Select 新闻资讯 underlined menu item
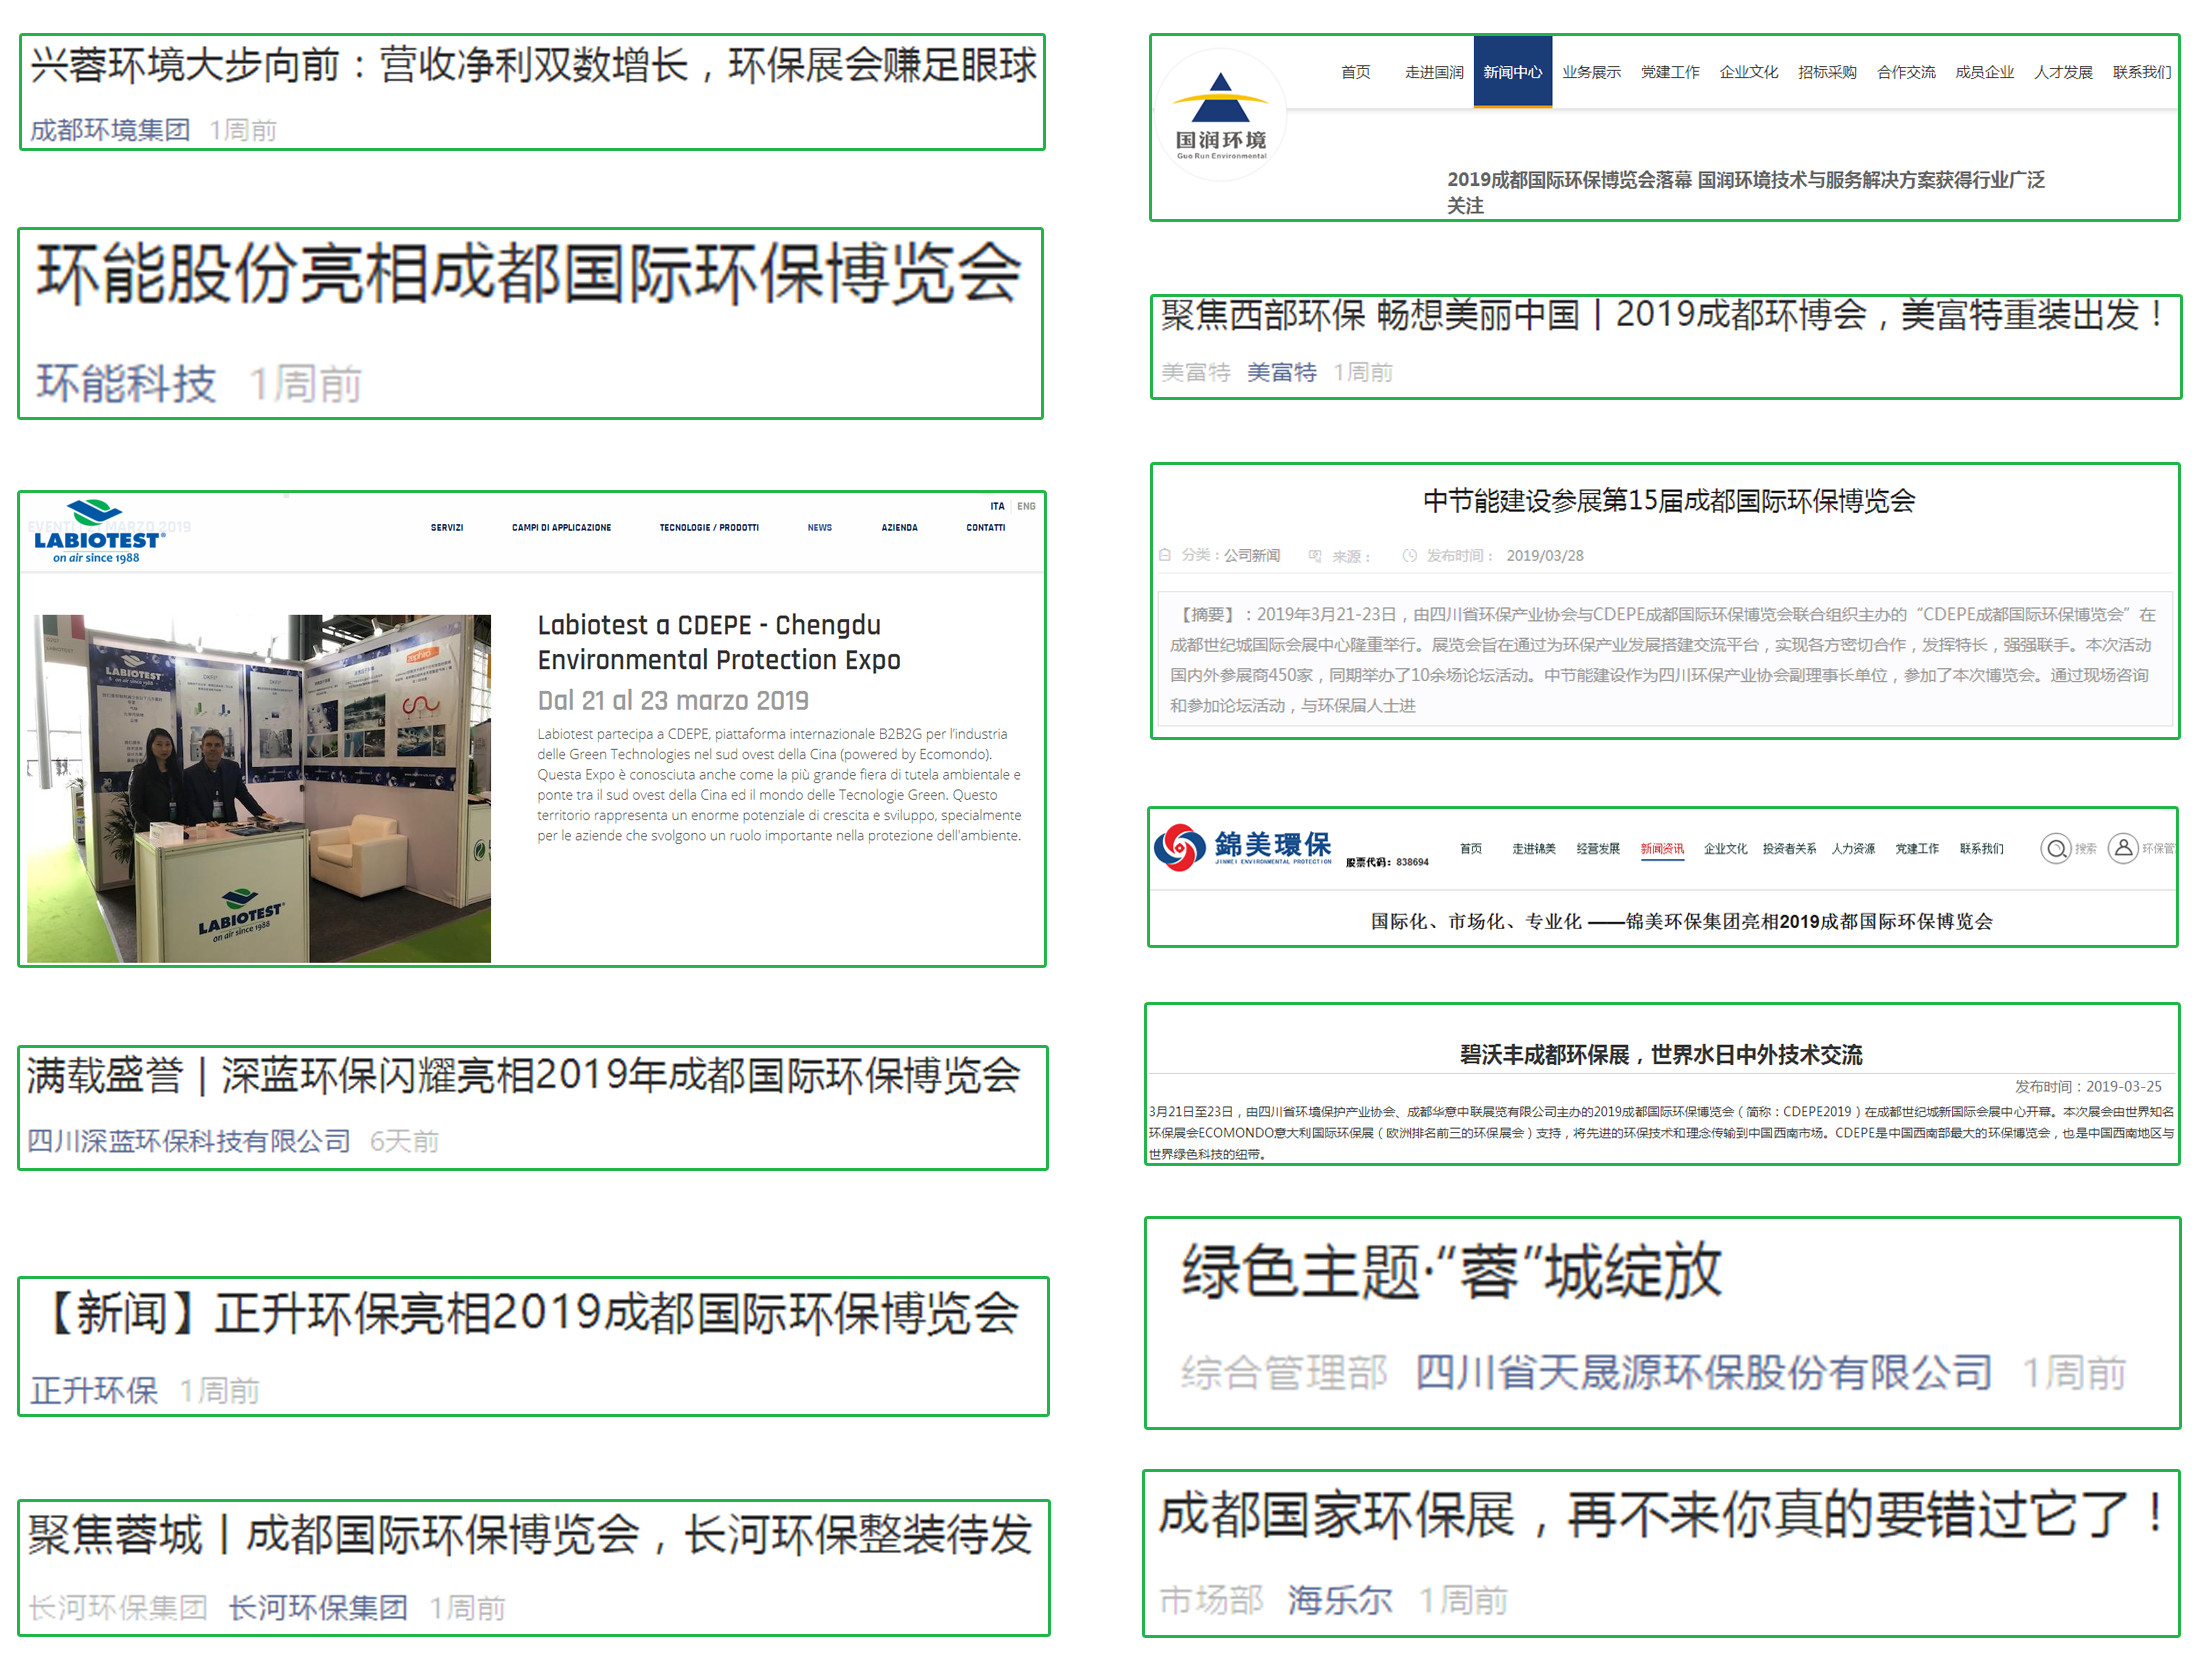 tap(1662, 849)
